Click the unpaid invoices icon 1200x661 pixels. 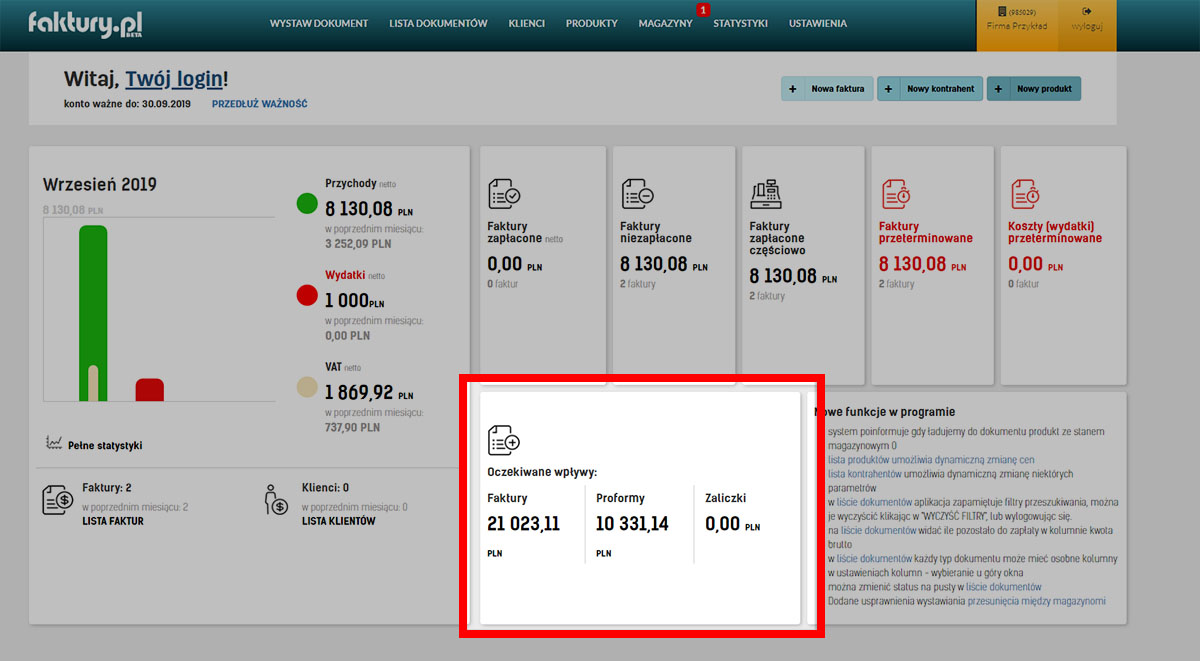(637, 194)
